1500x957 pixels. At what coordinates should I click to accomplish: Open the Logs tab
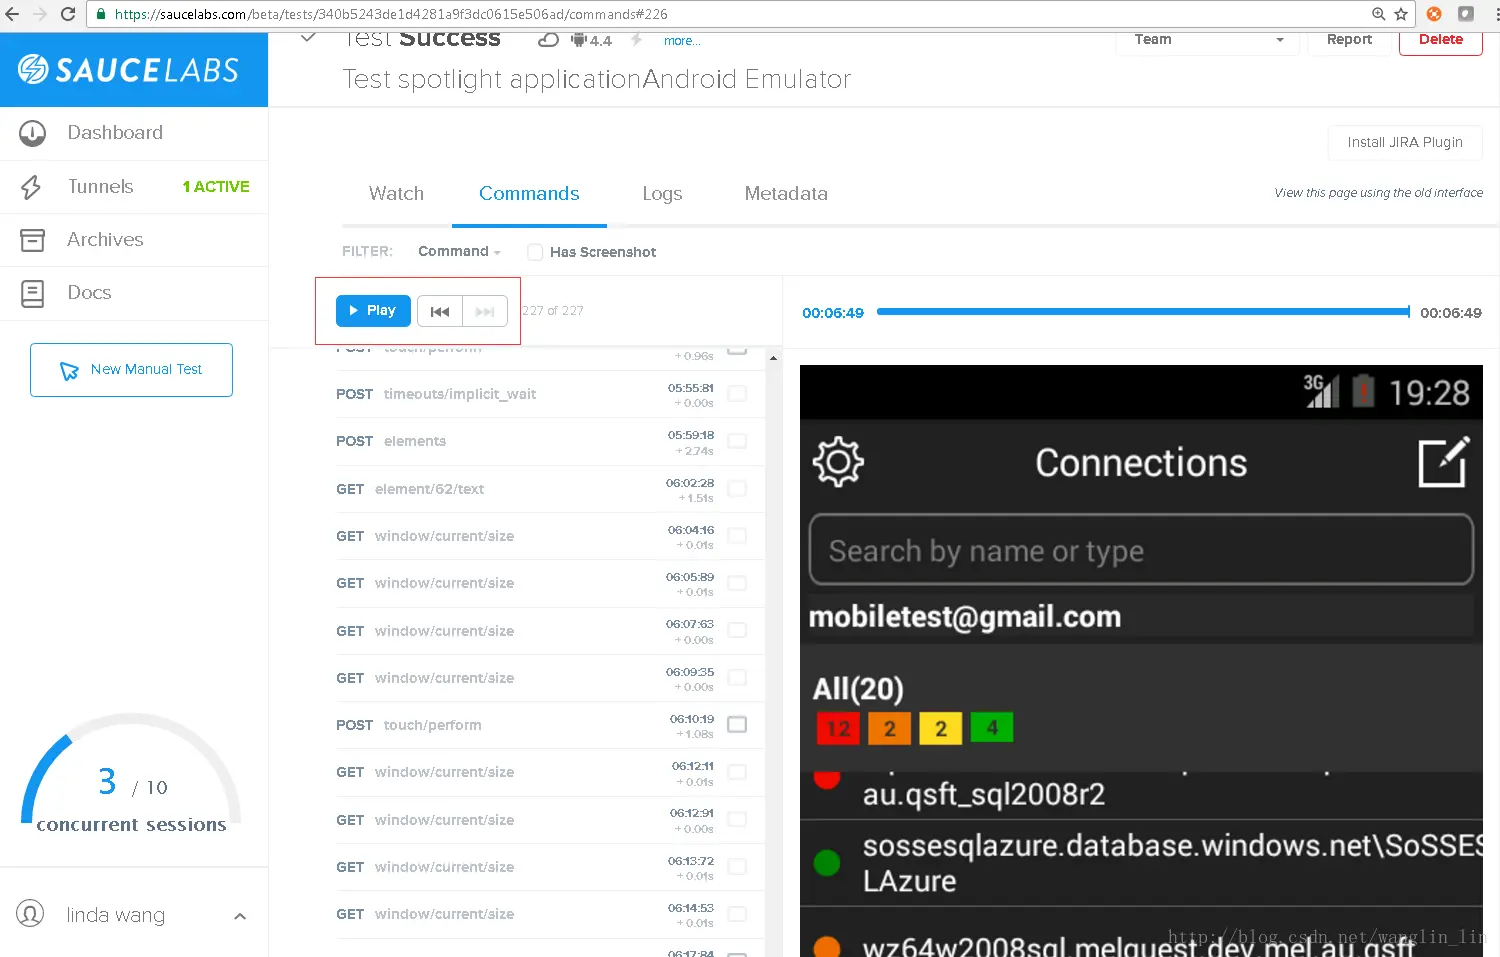pos(662,194)
